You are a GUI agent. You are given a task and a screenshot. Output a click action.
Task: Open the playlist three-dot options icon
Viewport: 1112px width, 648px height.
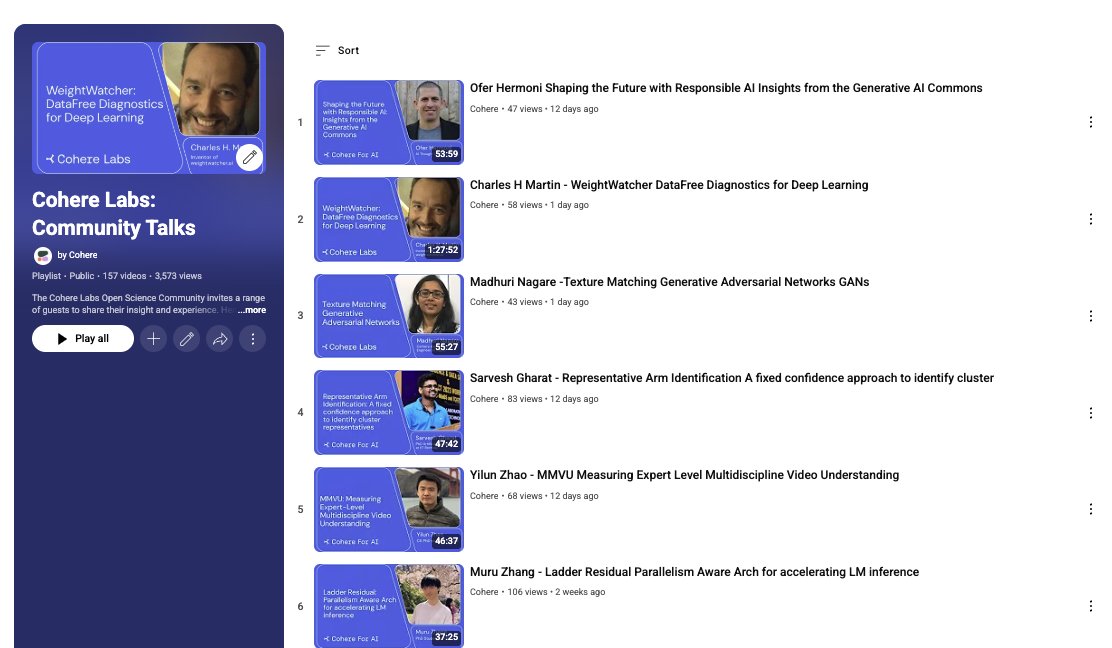click(x=252, y=338)
